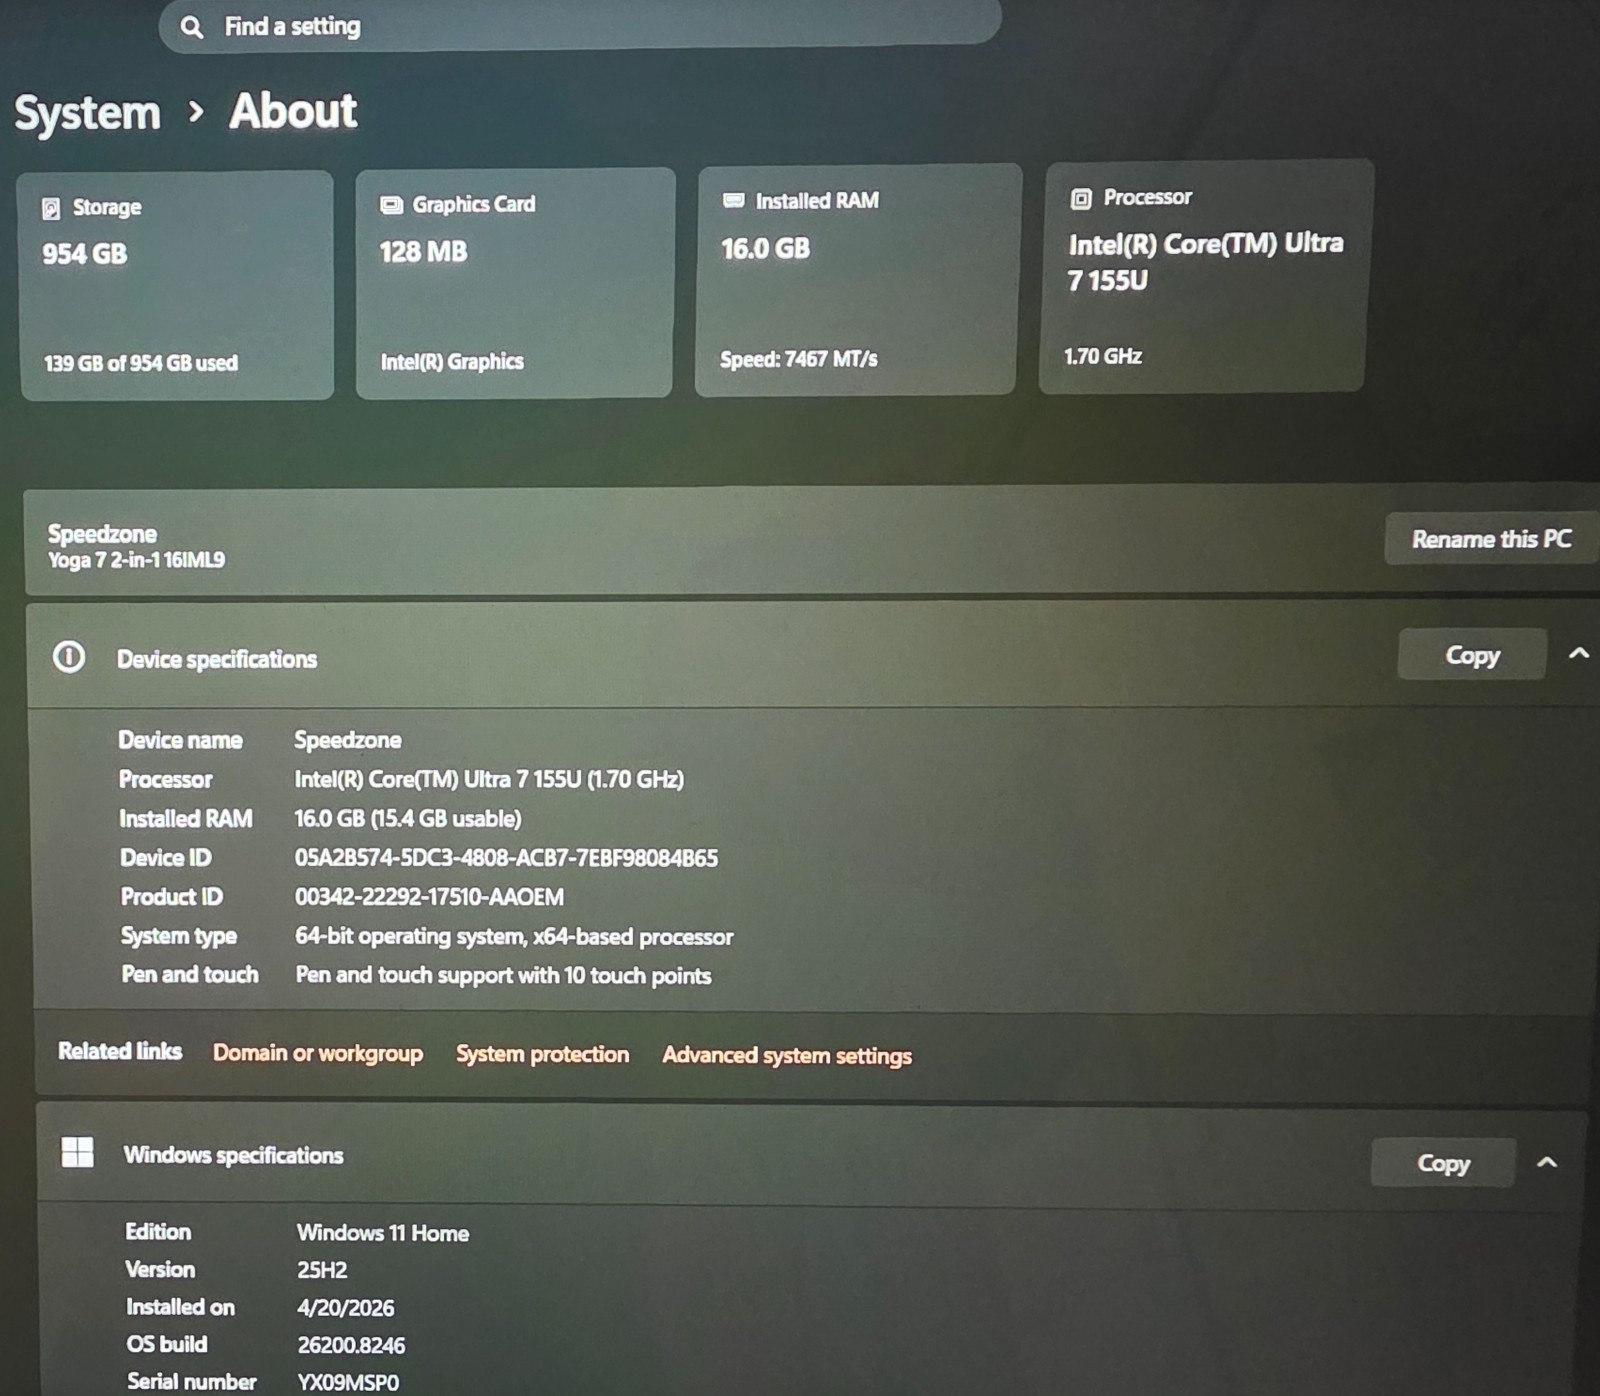Click the 'Speed: 7467 MT/s' text
The width and height of the screenshot is (1600, 1396).
[799, 359]
